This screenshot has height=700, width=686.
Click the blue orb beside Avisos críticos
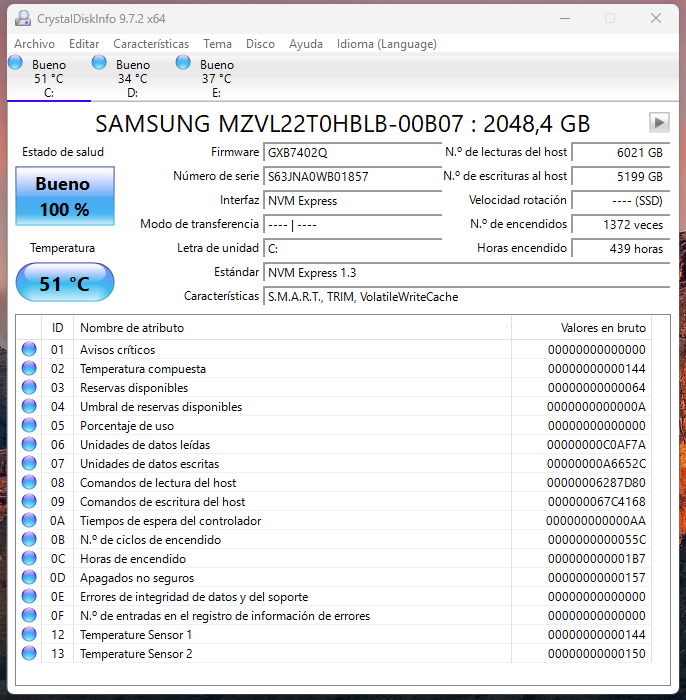(x=29, y=350)
